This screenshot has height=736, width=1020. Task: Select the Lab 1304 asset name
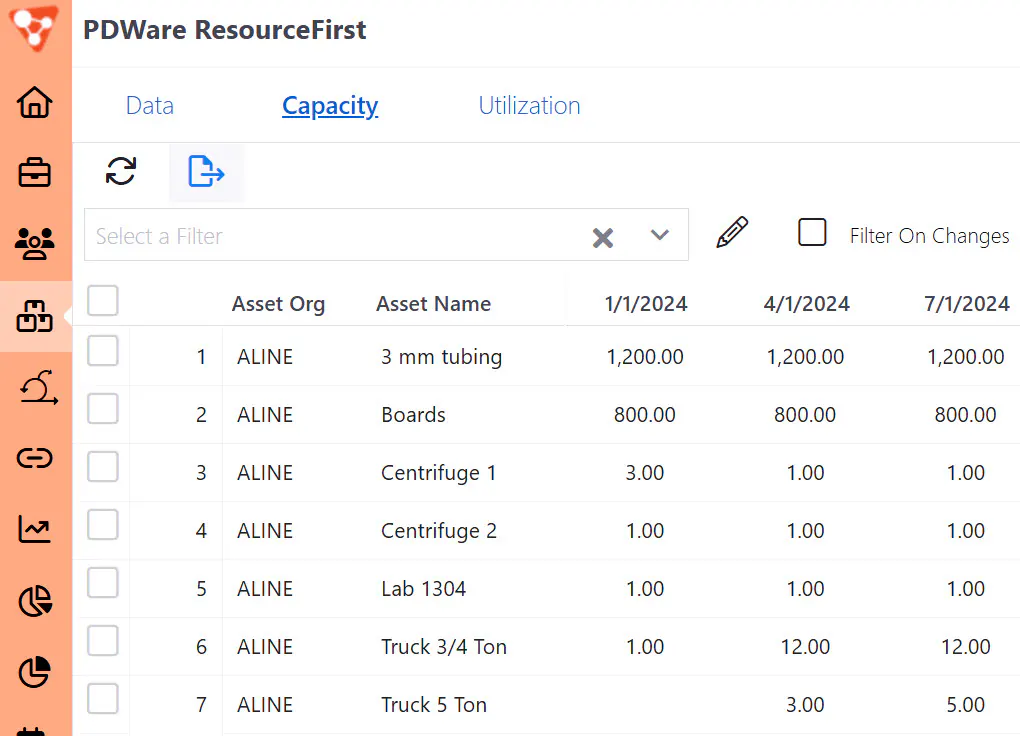click(423, 589)
